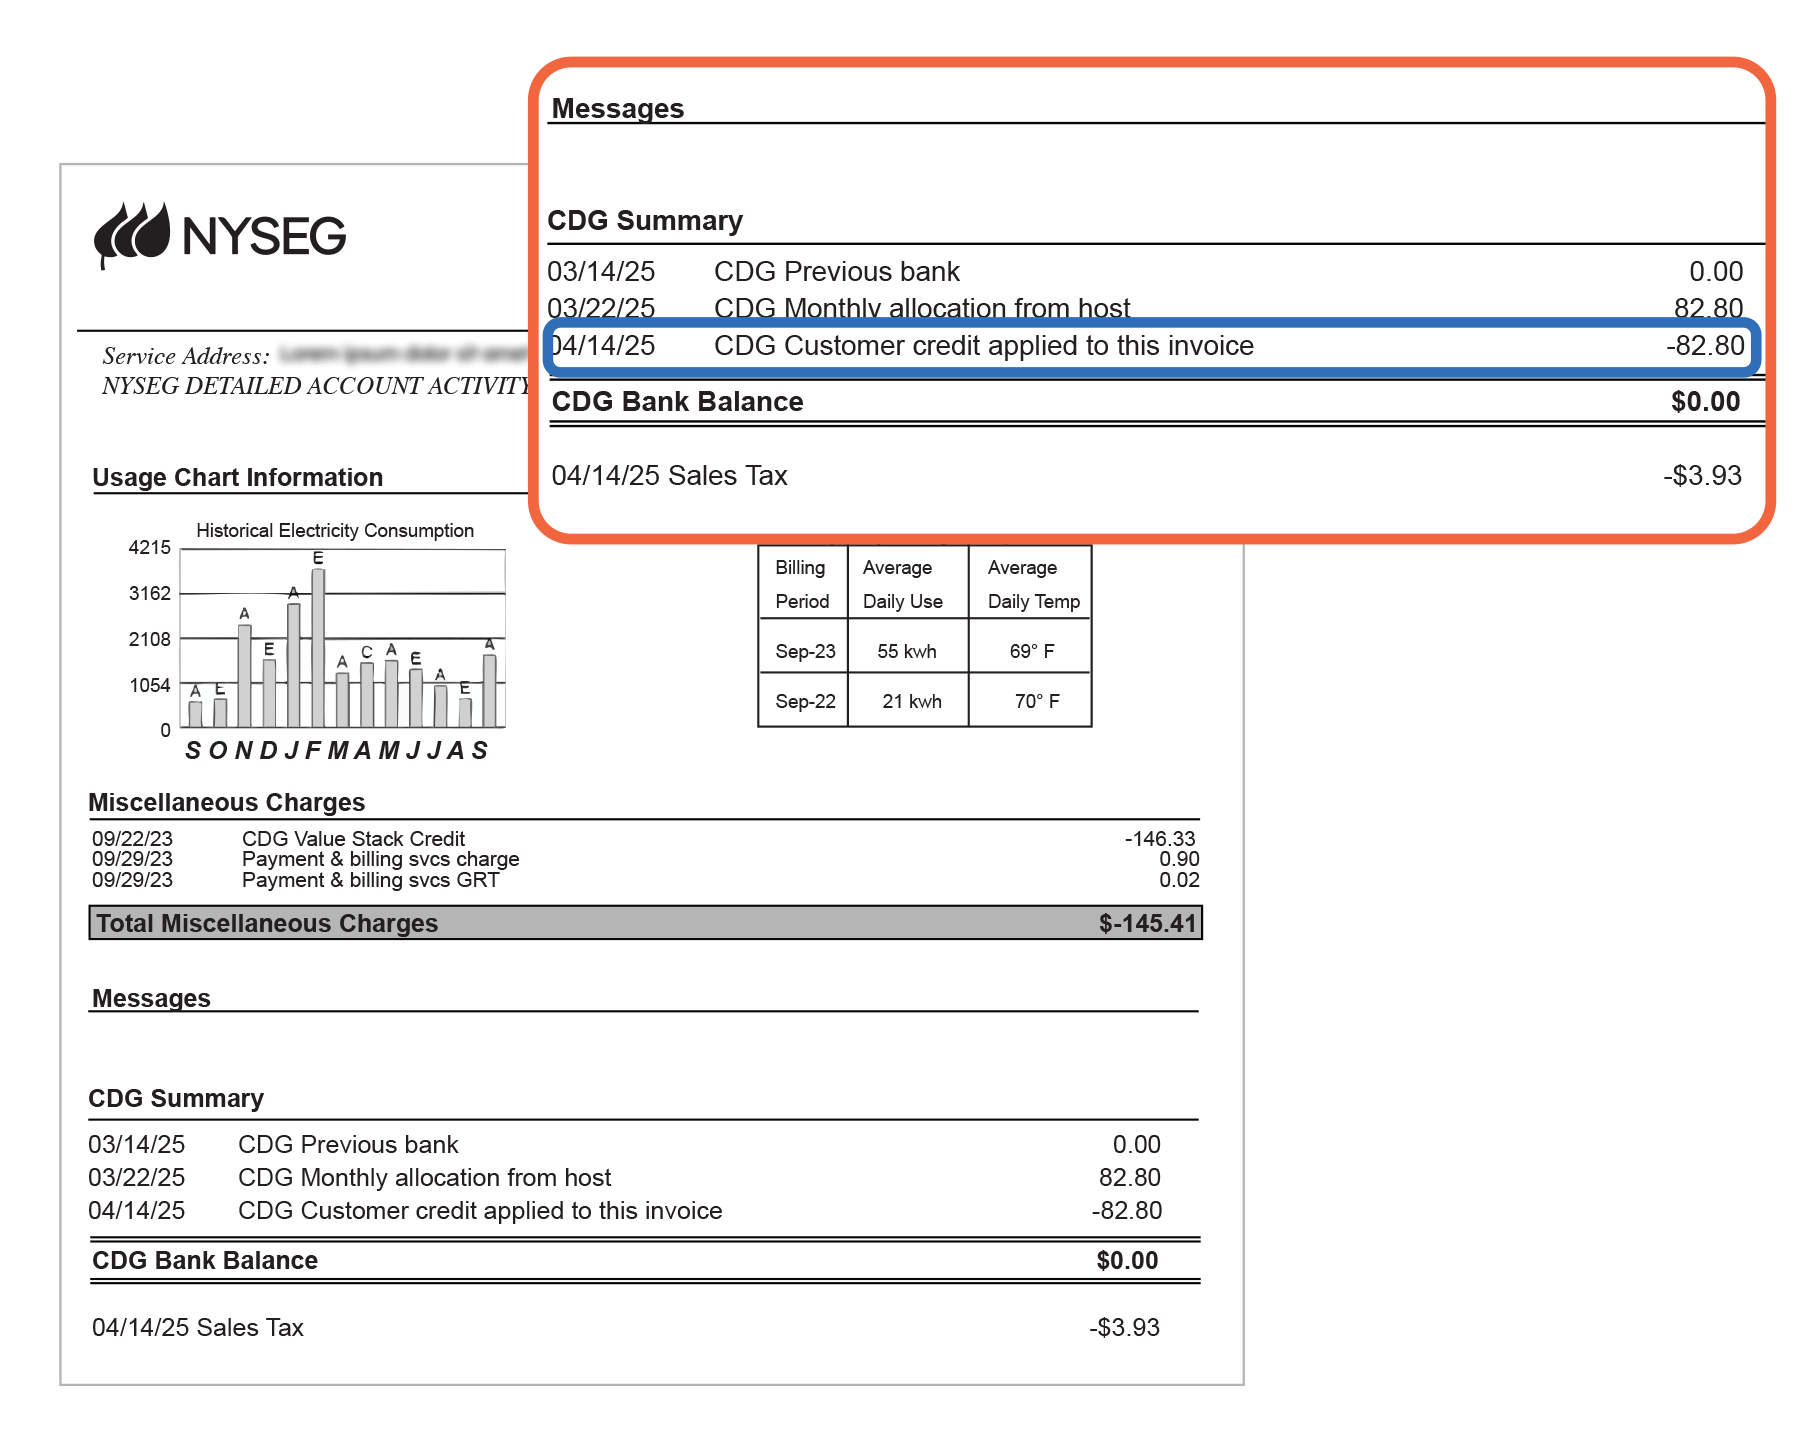Click the '0.02' GRT amount
This screenshot has height=1437, width=1800.
point(1179,880)
